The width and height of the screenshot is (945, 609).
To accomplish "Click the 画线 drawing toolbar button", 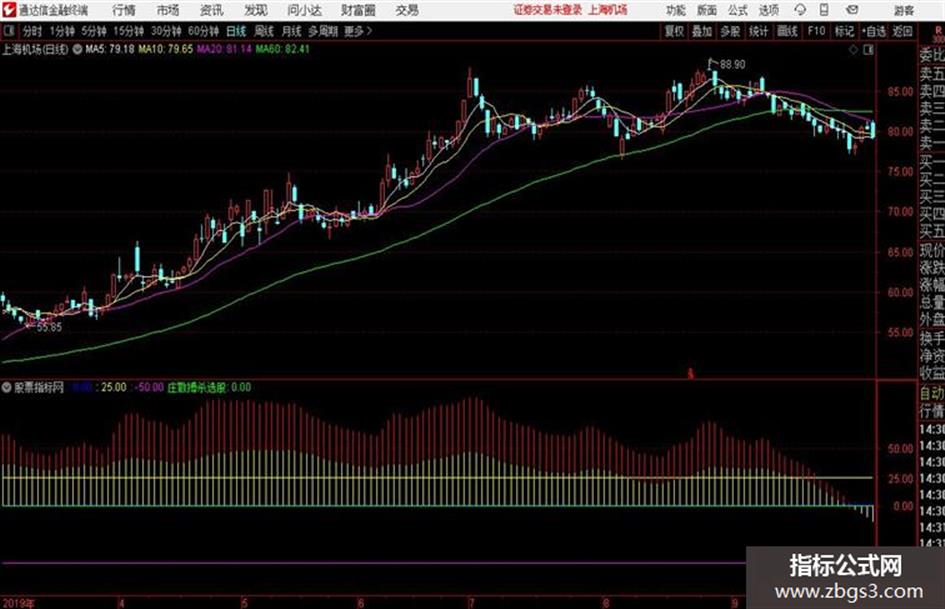I will tap(787, 31).
